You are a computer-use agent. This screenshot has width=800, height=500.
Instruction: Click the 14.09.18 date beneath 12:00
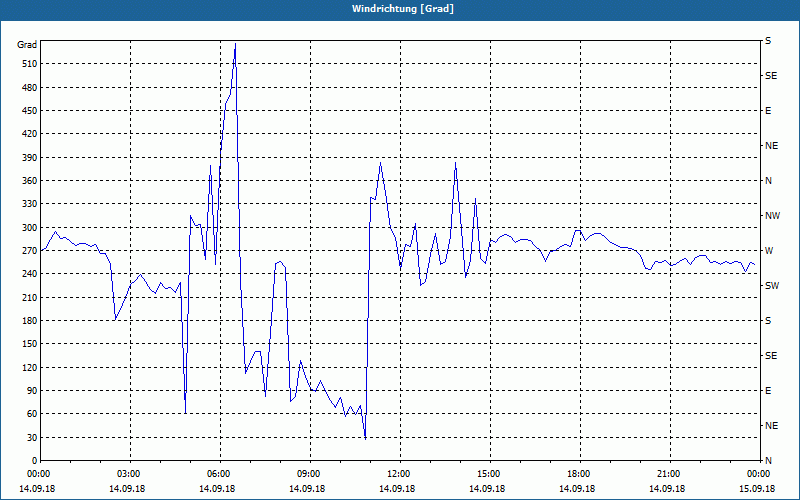tap(397, 489)
